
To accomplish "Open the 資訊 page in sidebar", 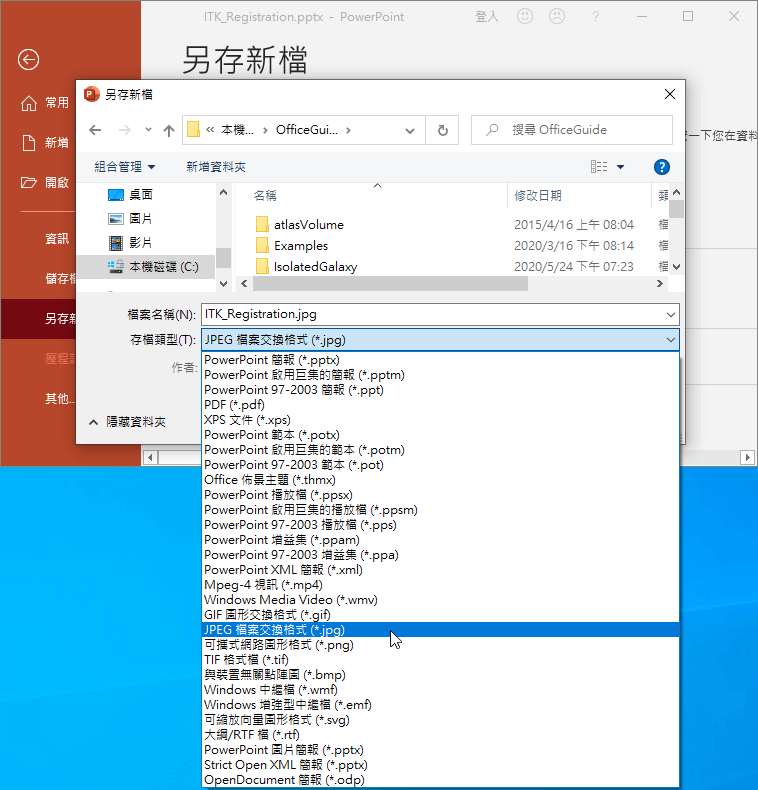I will click(x=57, y=238).
